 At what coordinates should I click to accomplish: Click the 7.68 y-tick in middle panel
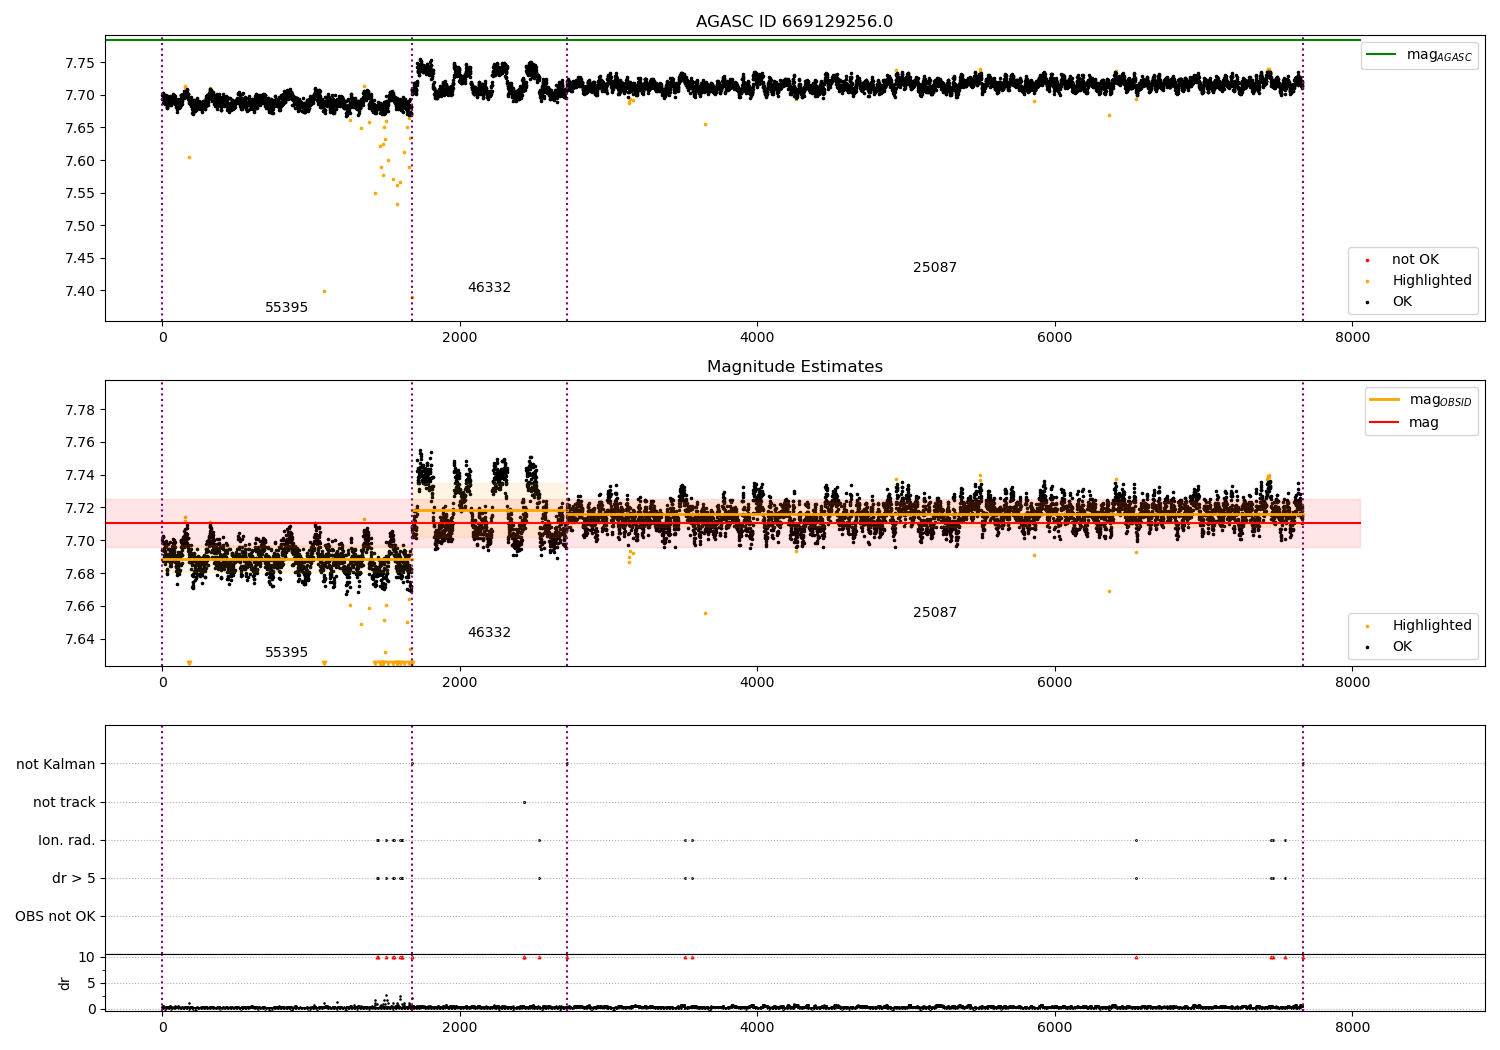coord(80,574)
